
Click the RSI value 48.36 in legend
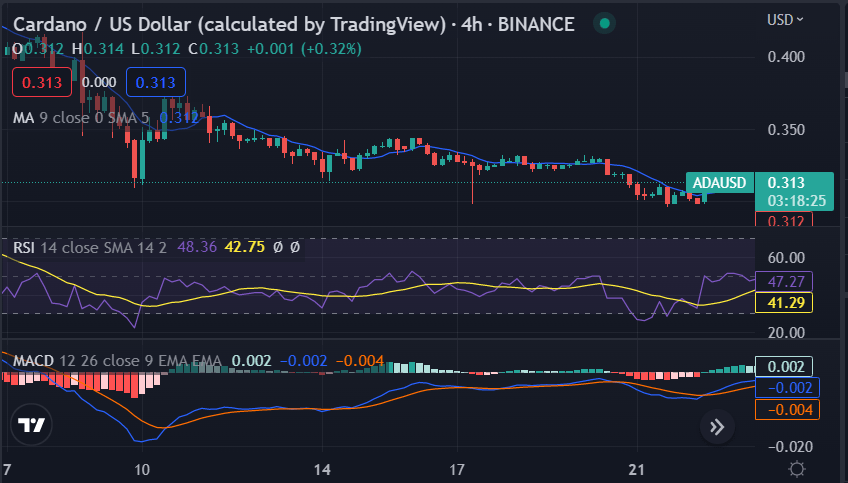[x=197, y=247]
